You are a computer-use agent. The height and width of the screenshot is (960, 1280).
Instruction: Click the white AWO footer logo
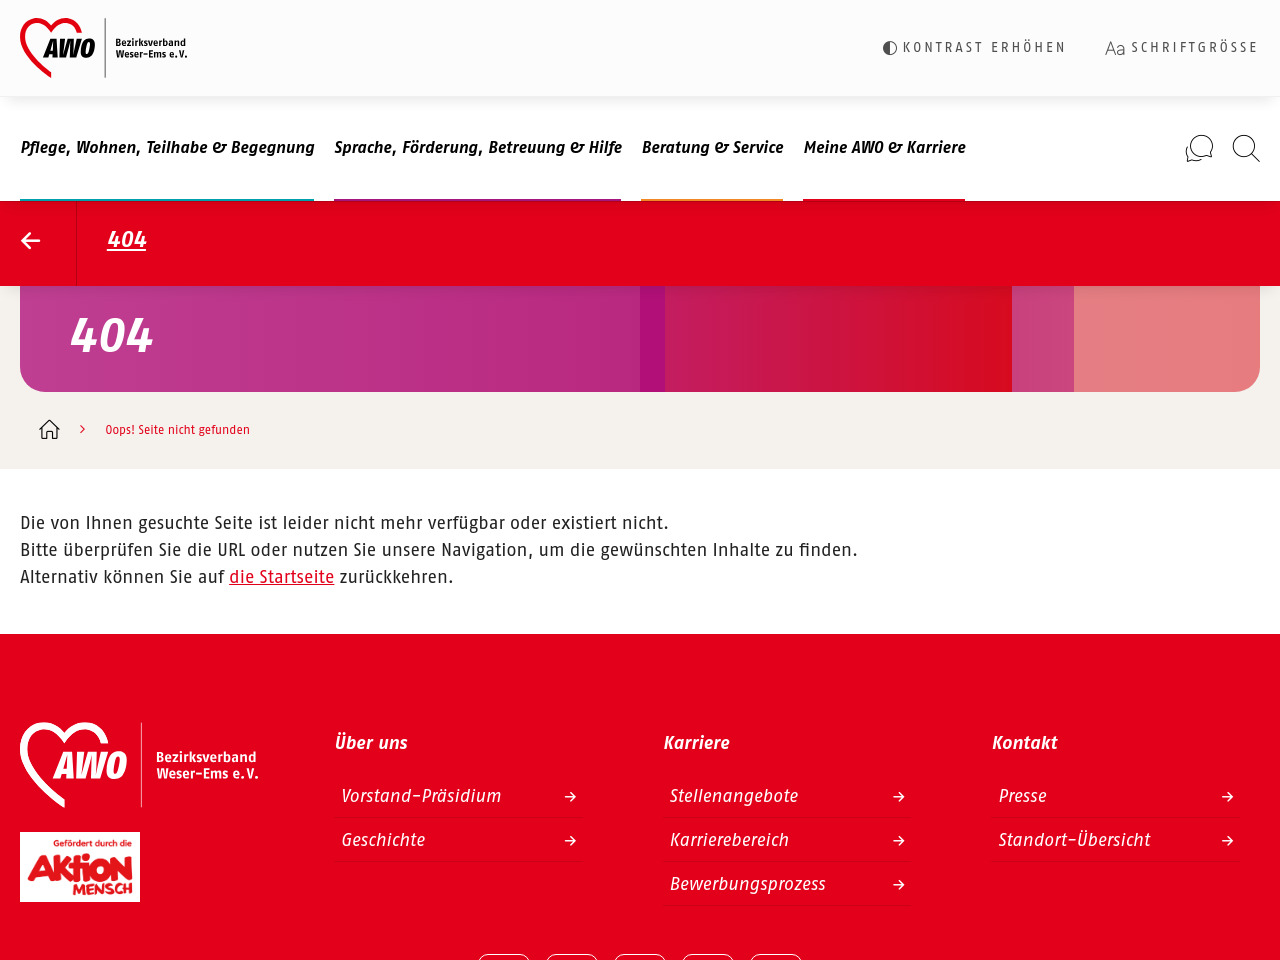click(x=139, y=765)
